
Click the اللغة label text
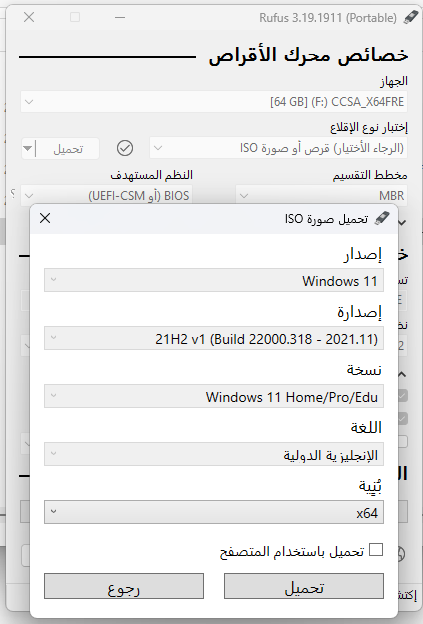[x=366, y=428]
